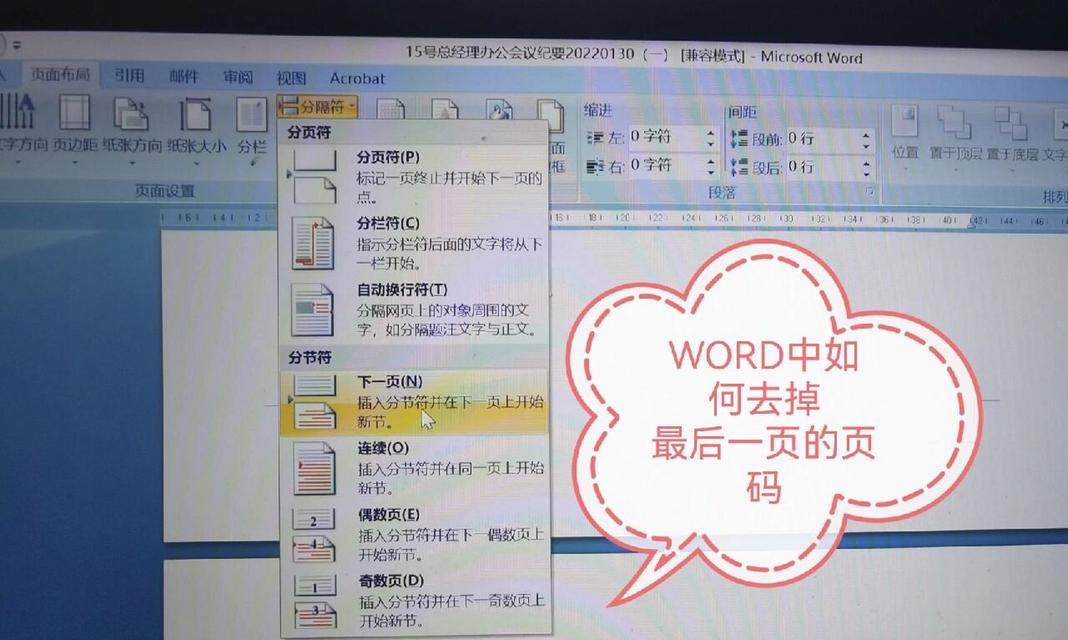Click the 奇数页 odd page icon
The image size is (1068, 640).
point(315,601)
